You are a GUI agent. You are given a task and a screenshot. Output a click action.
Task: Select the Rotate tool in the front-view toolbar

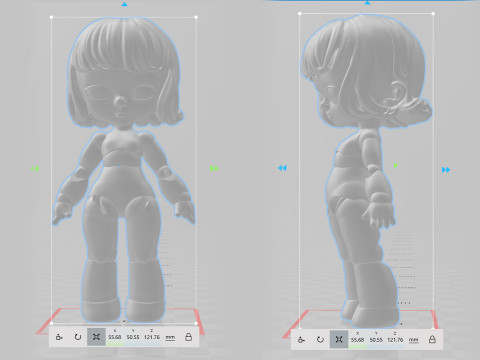point(78,337)
